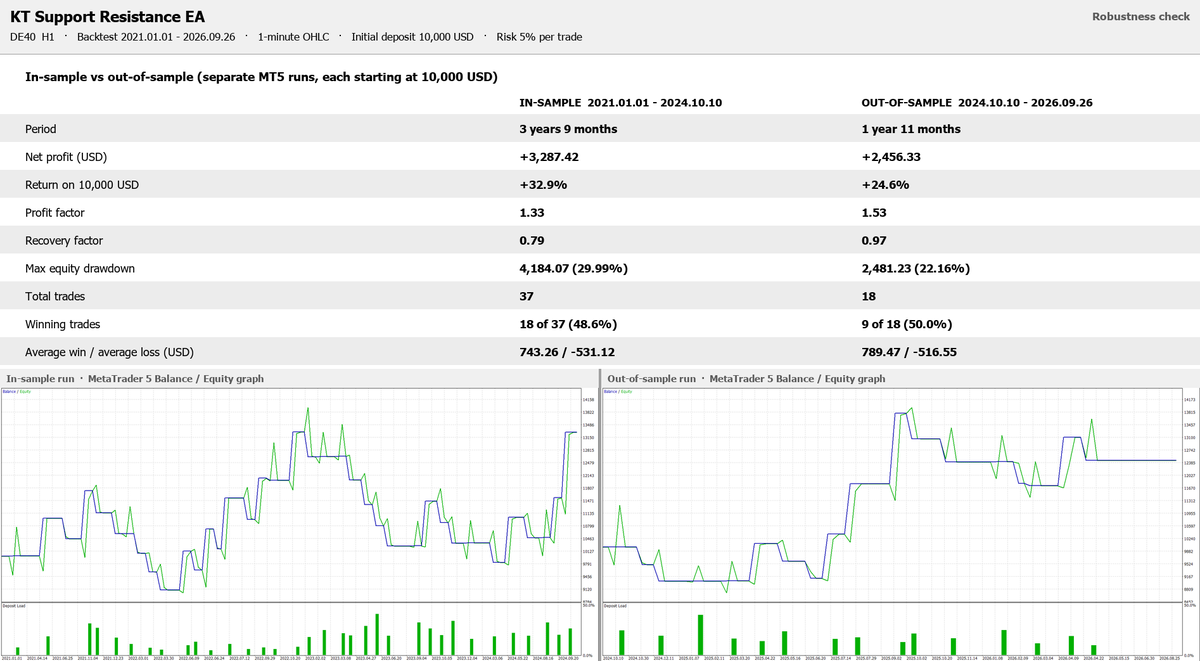
Task: Click the "1 year 11 months" value
Action: 911,129
